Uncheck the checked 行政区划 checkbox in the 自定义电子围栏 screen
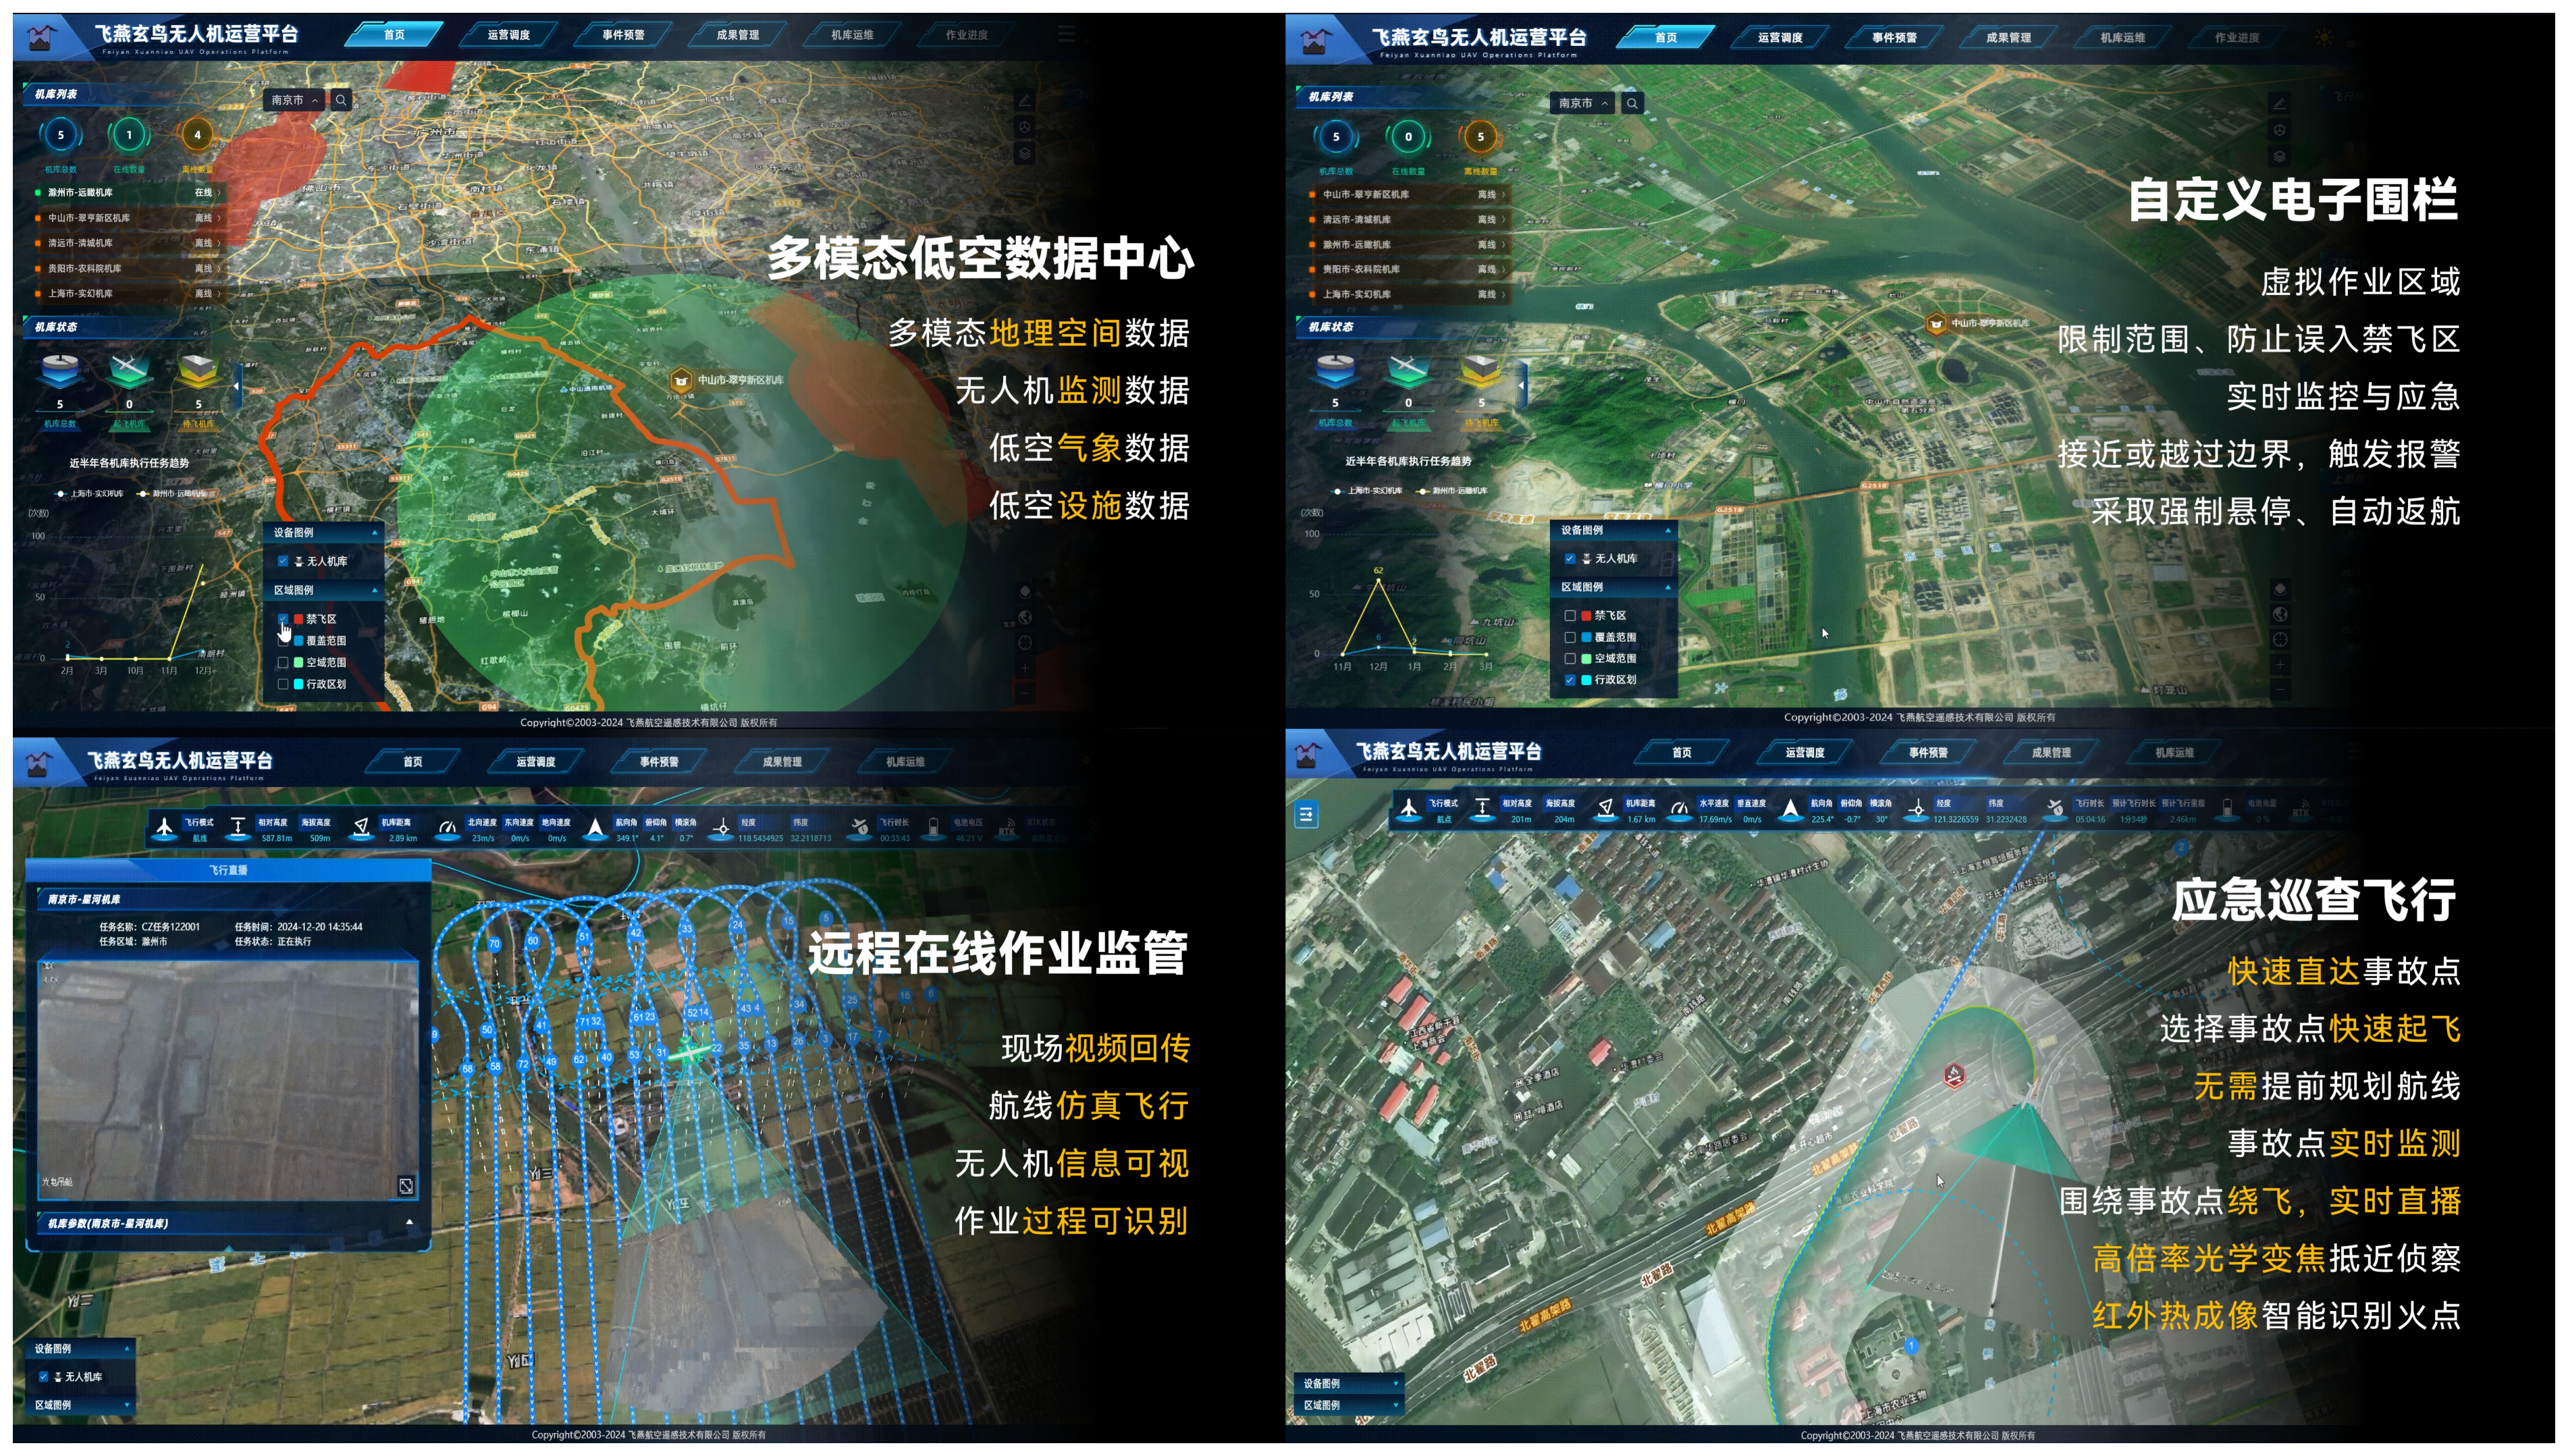This screenshot has height=1456, width=2568. tap(1570, 680)
